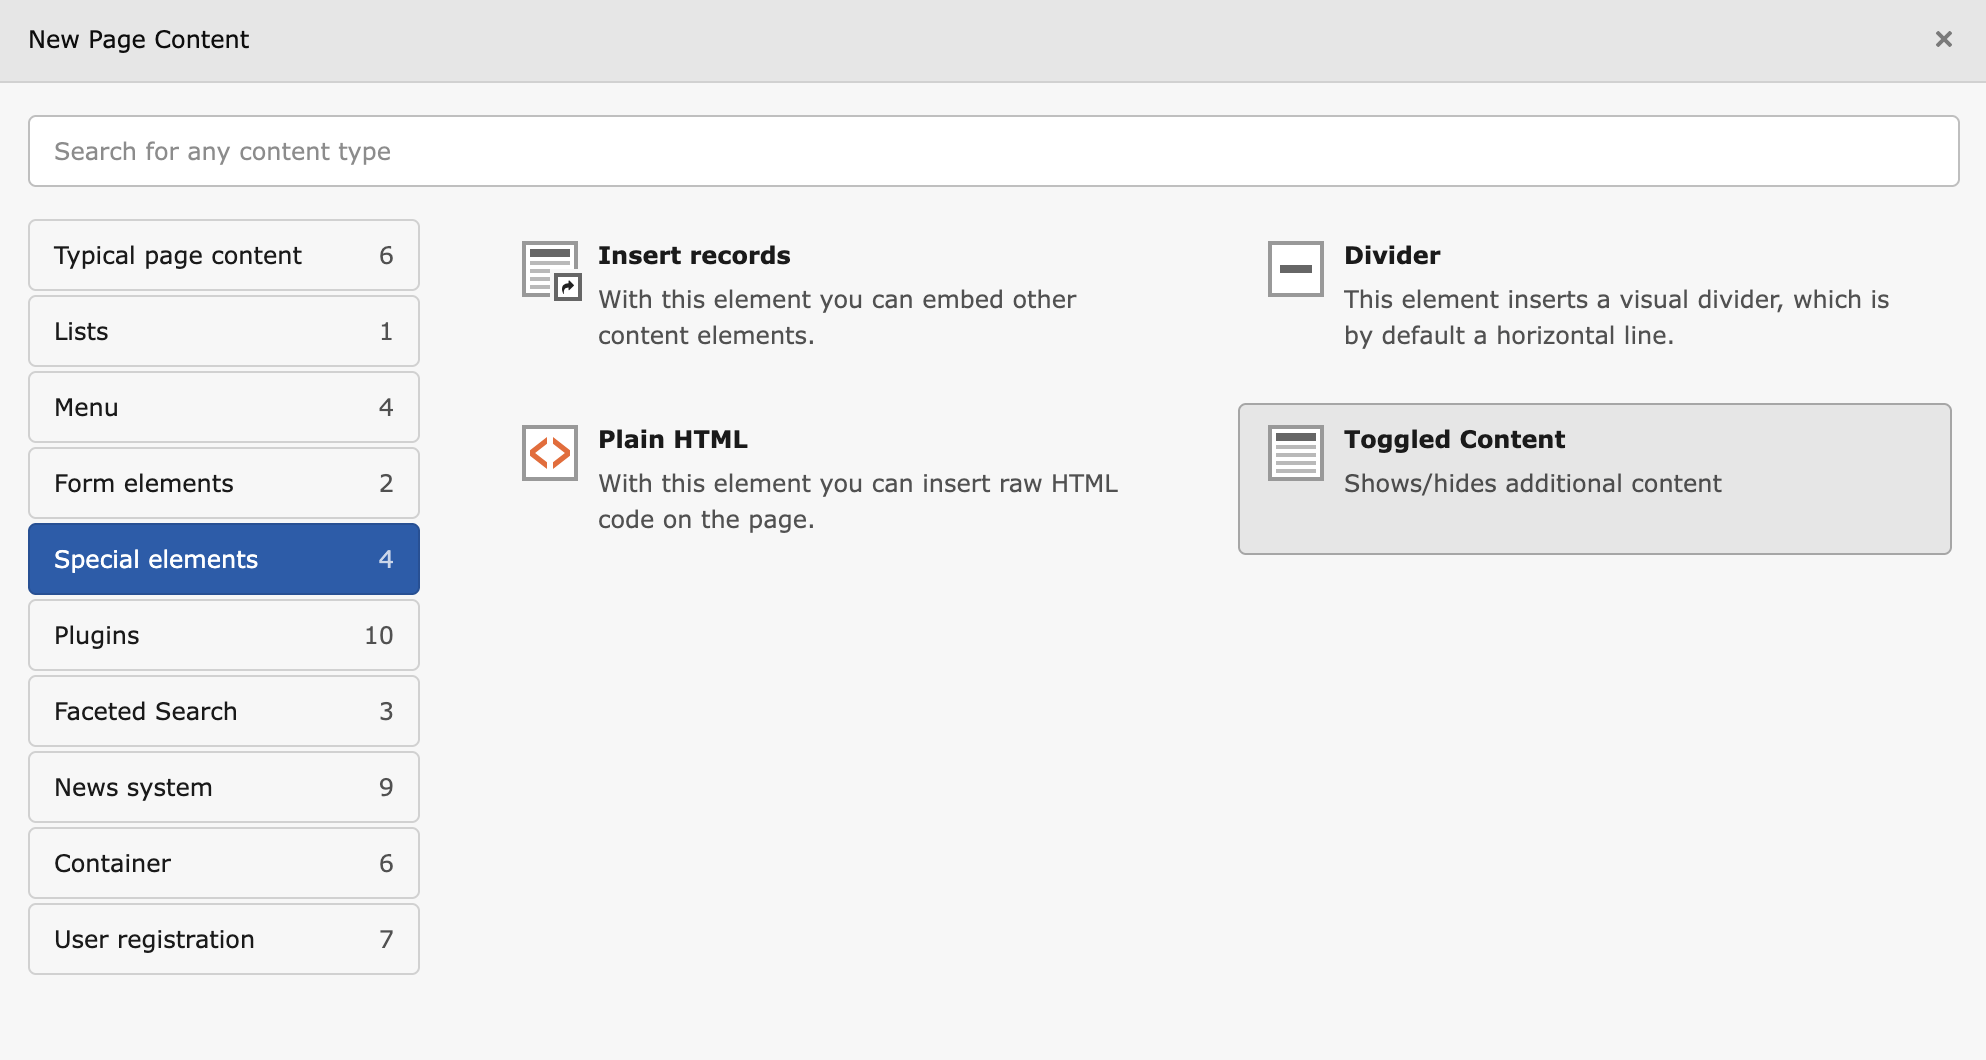This screenshot has width=1986, height=1060.
Task: Click the Divider element icon
Action: click(1295, 270)
